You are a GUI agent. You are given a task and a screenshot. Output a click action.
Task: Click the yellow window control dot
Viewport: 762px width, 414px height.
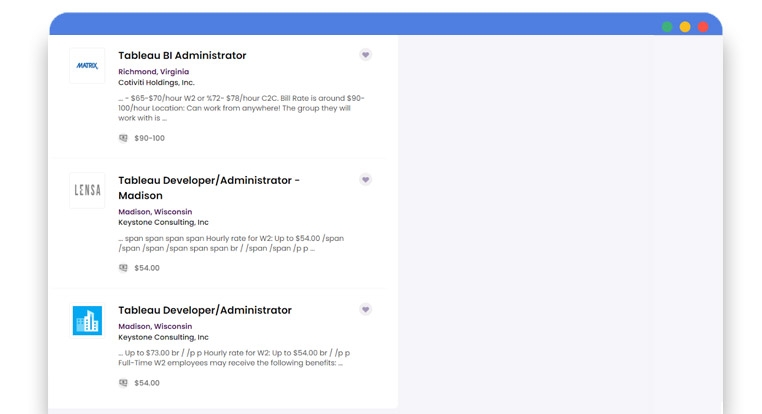(x=685, y=27)
